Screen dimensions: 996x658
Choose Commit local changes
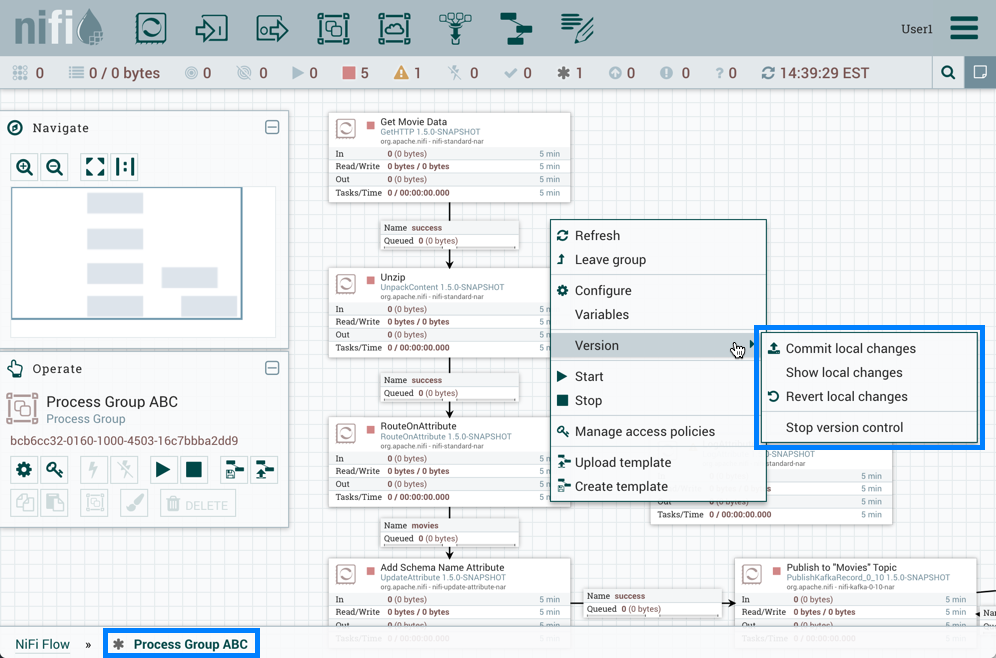(x=850, y=349)
